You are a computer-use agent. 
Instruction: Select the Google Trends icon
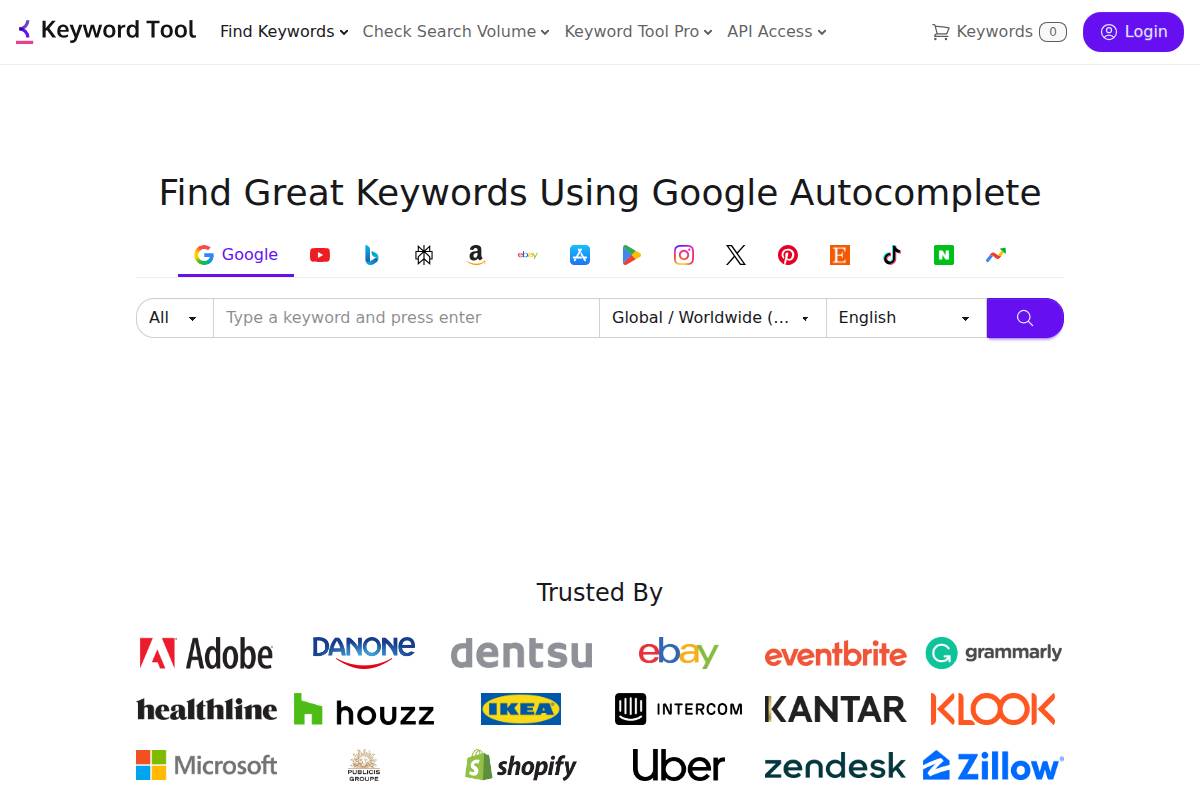point(996,254)
